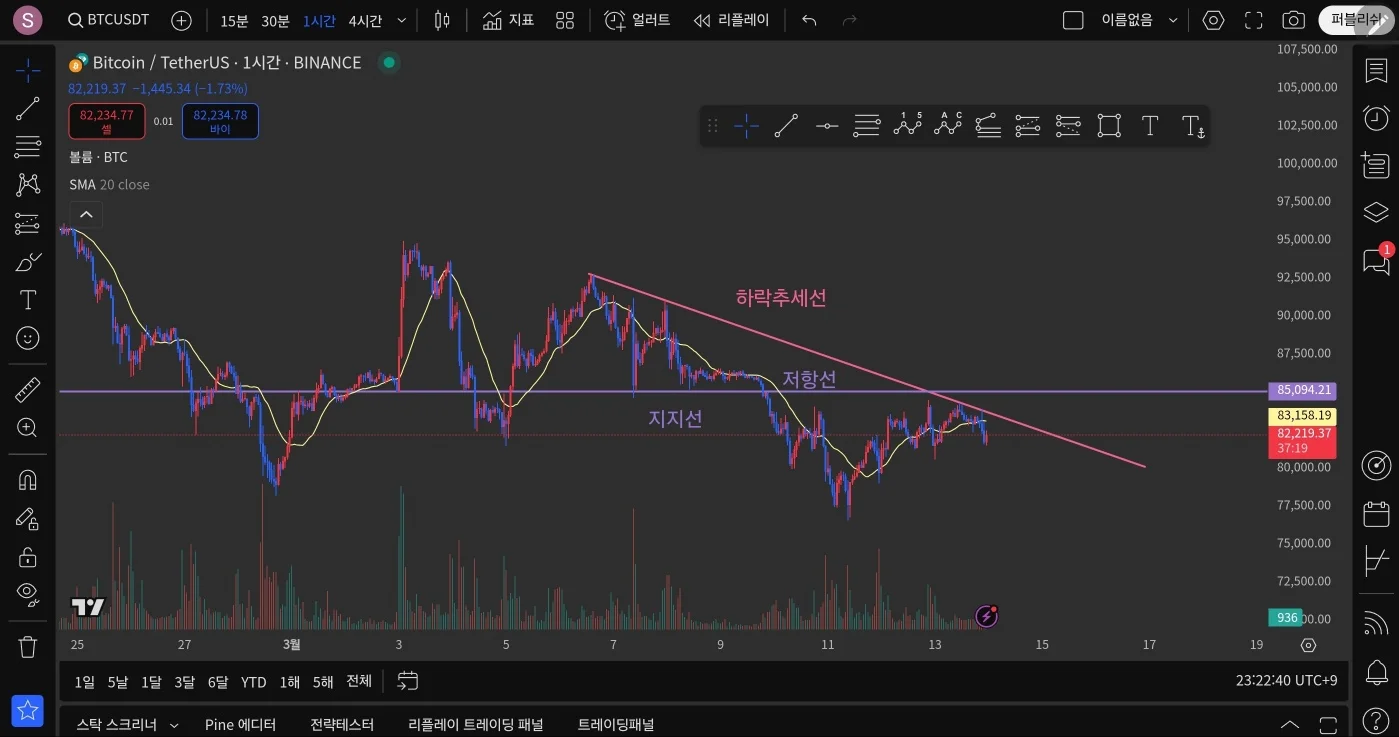The image size is (1399, 737).
Task: Select the brush drawing tool
Action: [x=28, y=263]
